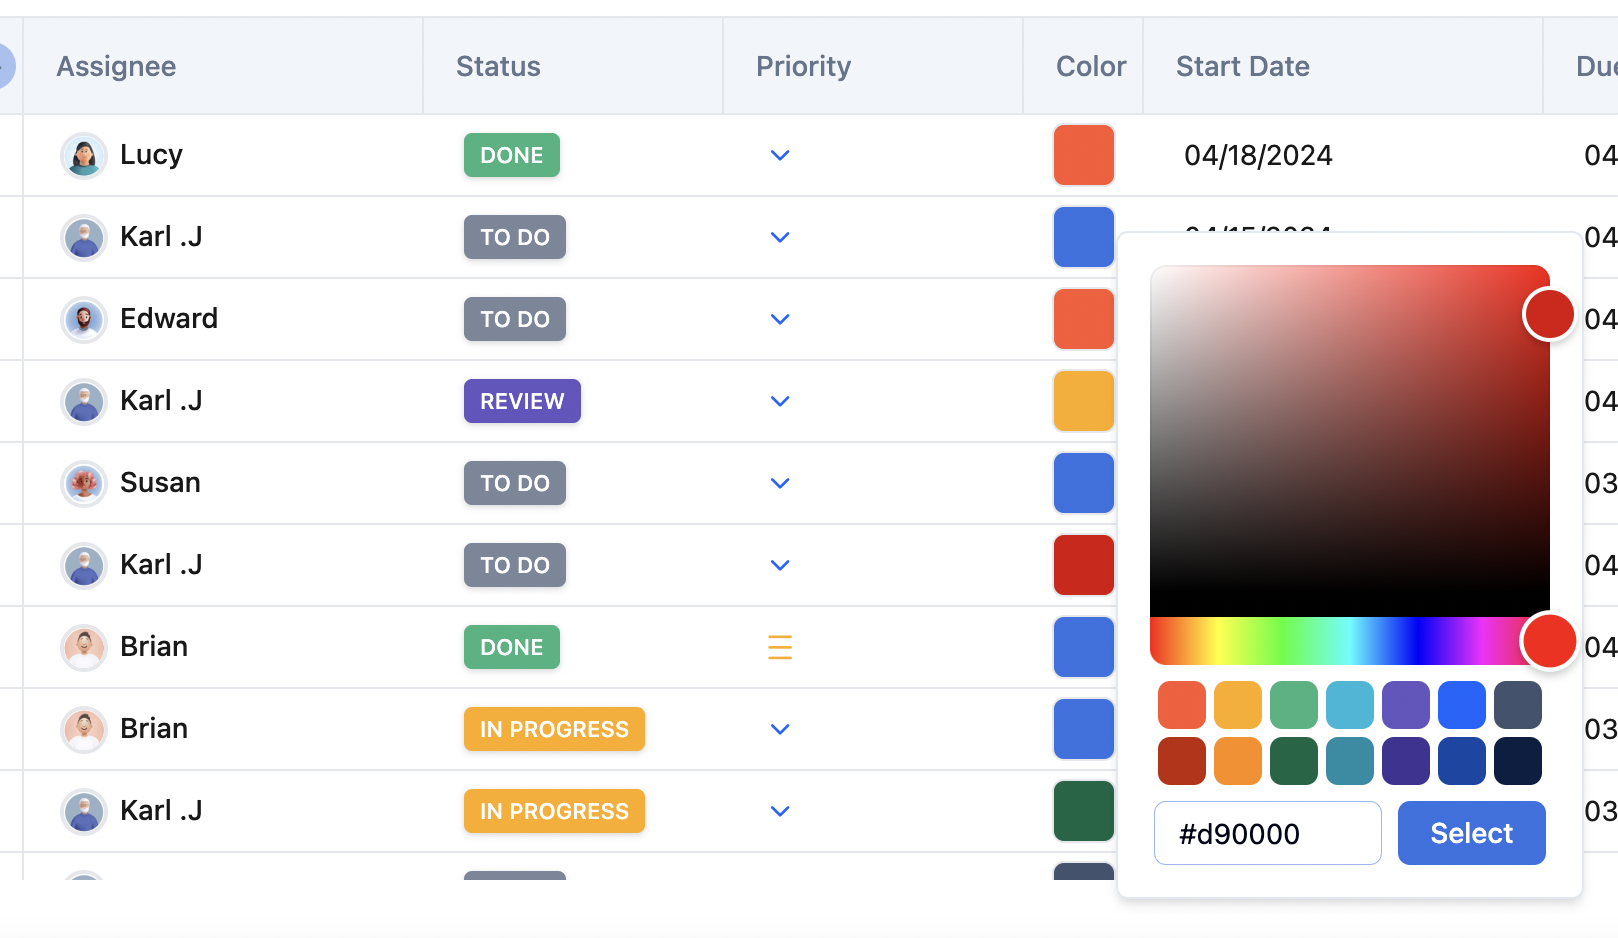Click Lucy's orange-red color cell

click(x=1083, y=155)
